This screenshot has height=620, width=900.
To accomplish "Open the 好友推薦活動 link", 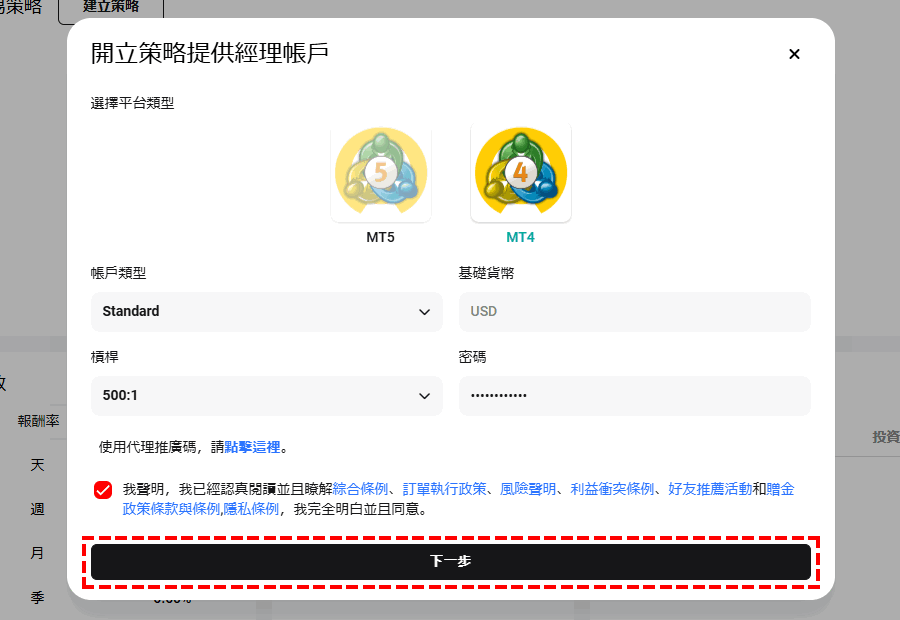I will pos(710,489).
